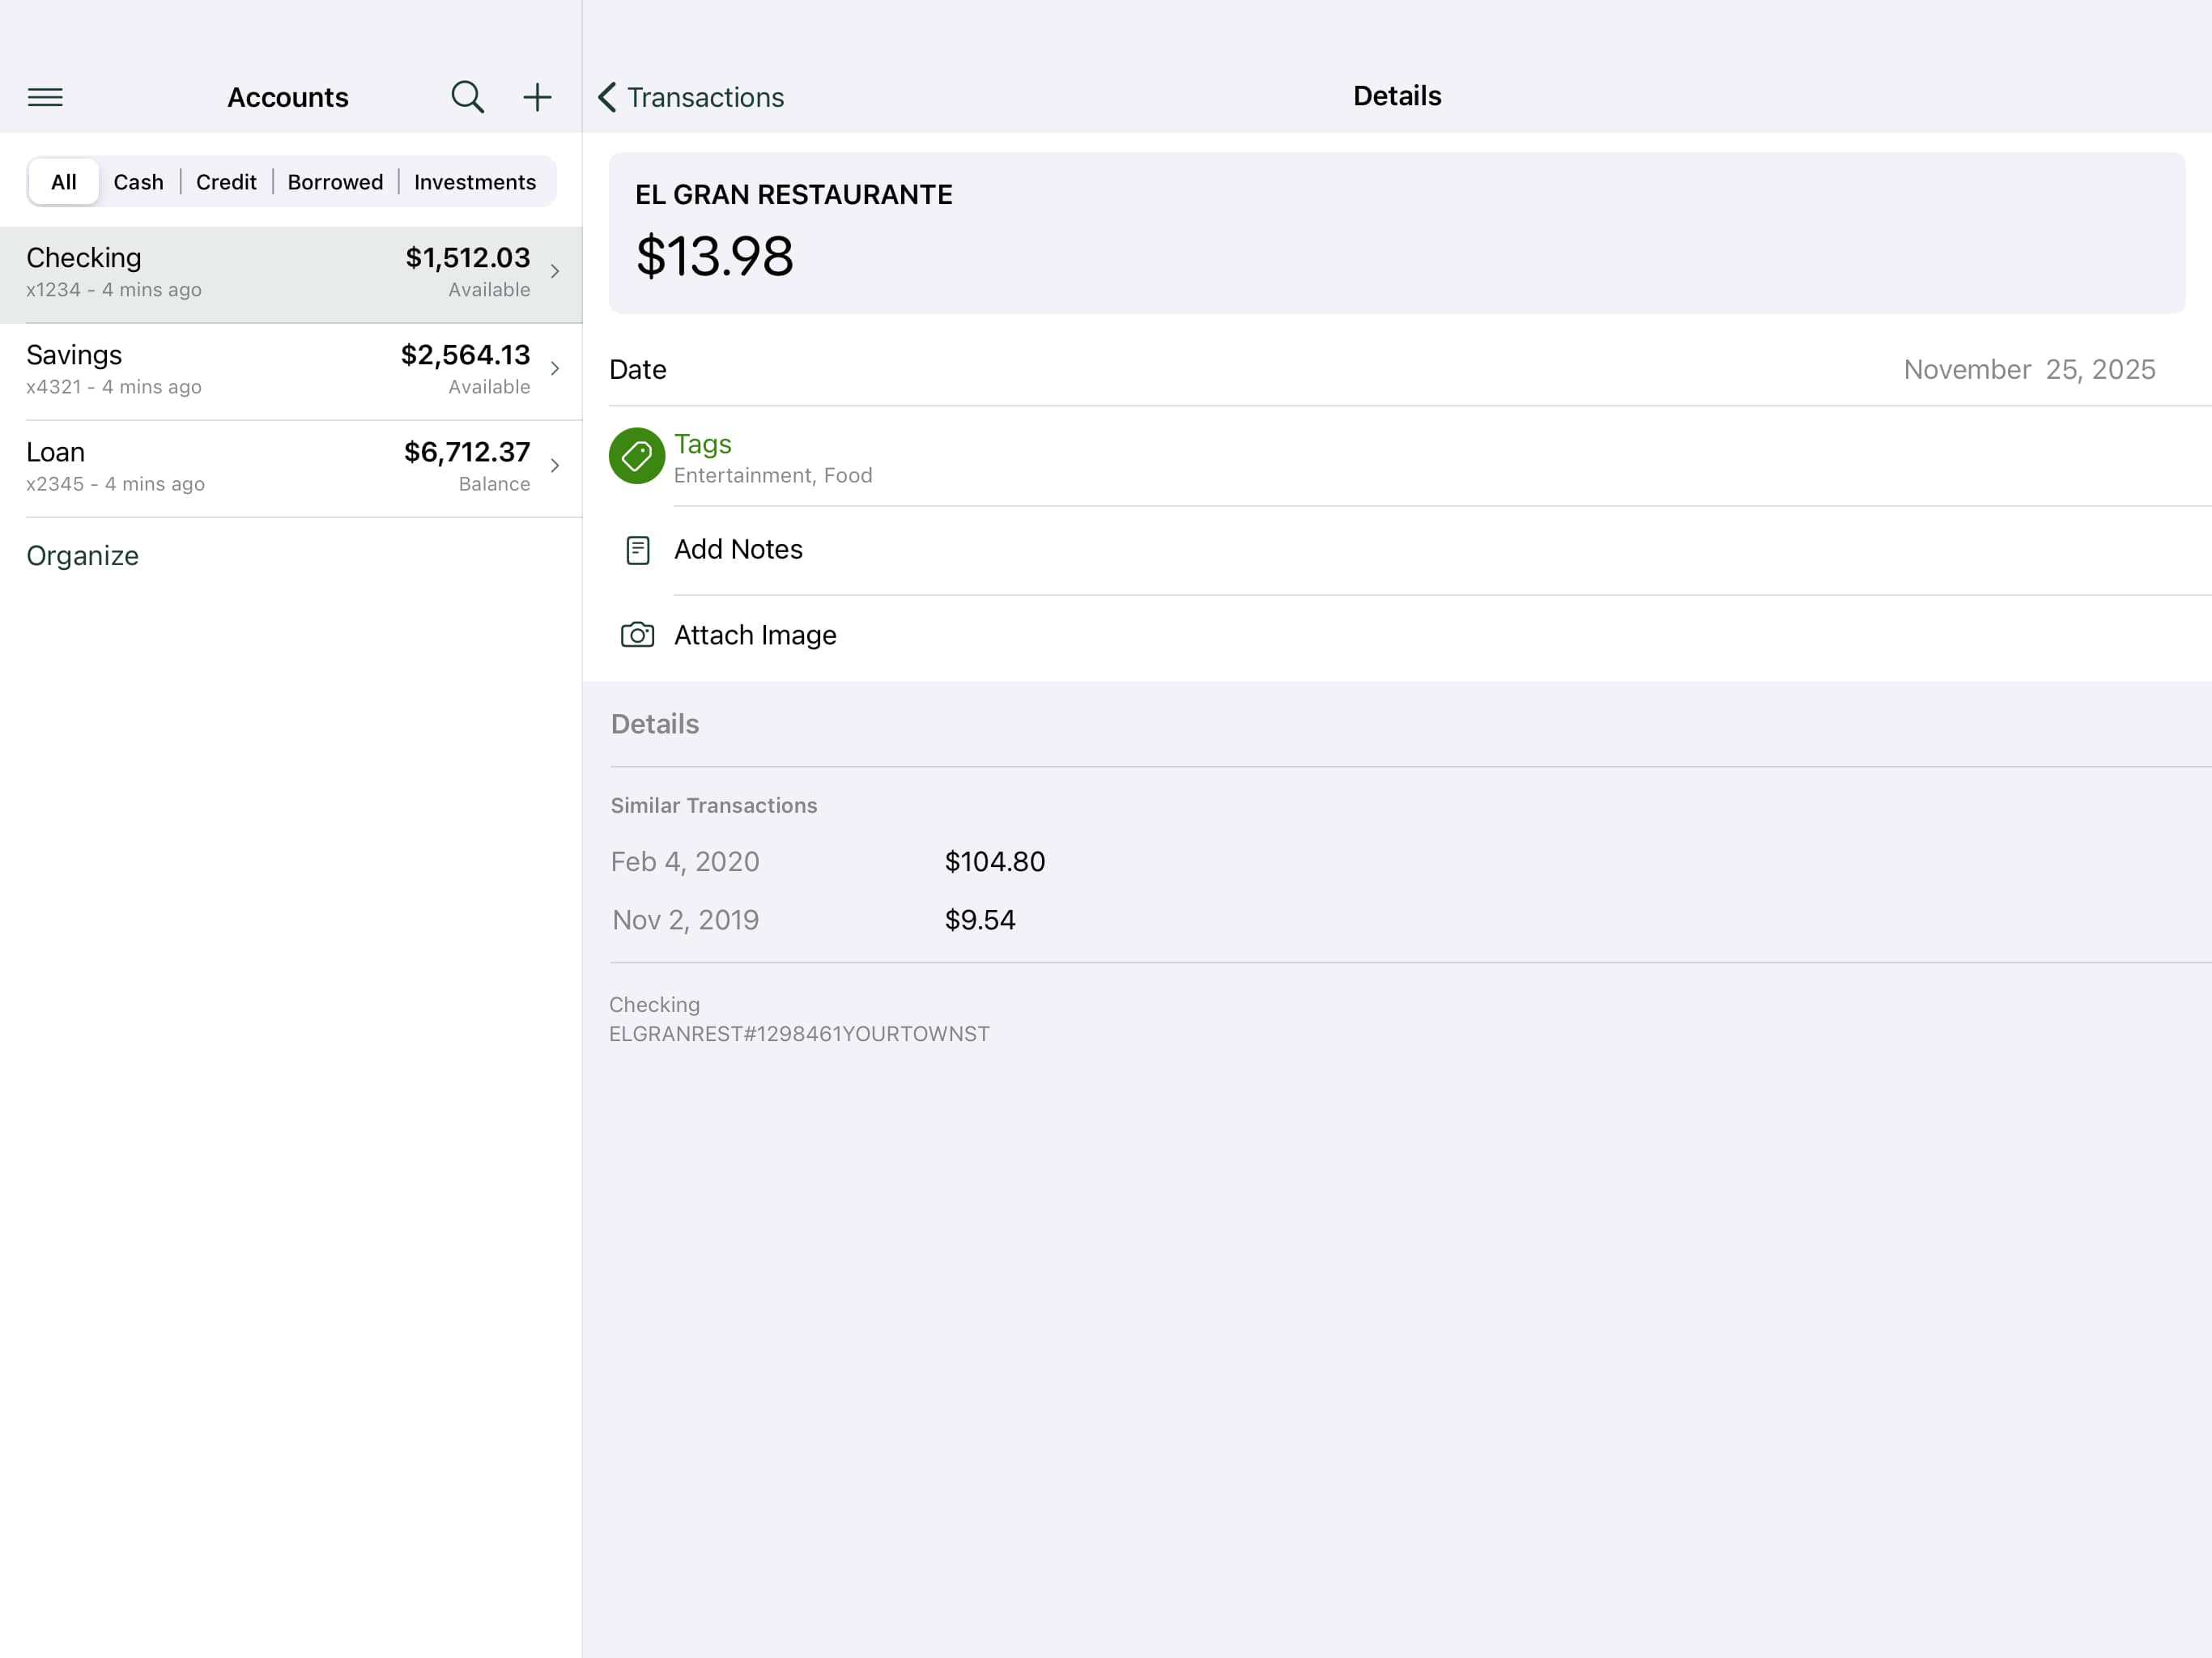The width and height of the screenshot is (2212, 1658).
Task: Tap the $6,712.37 Loan balance
Action: 467,452
